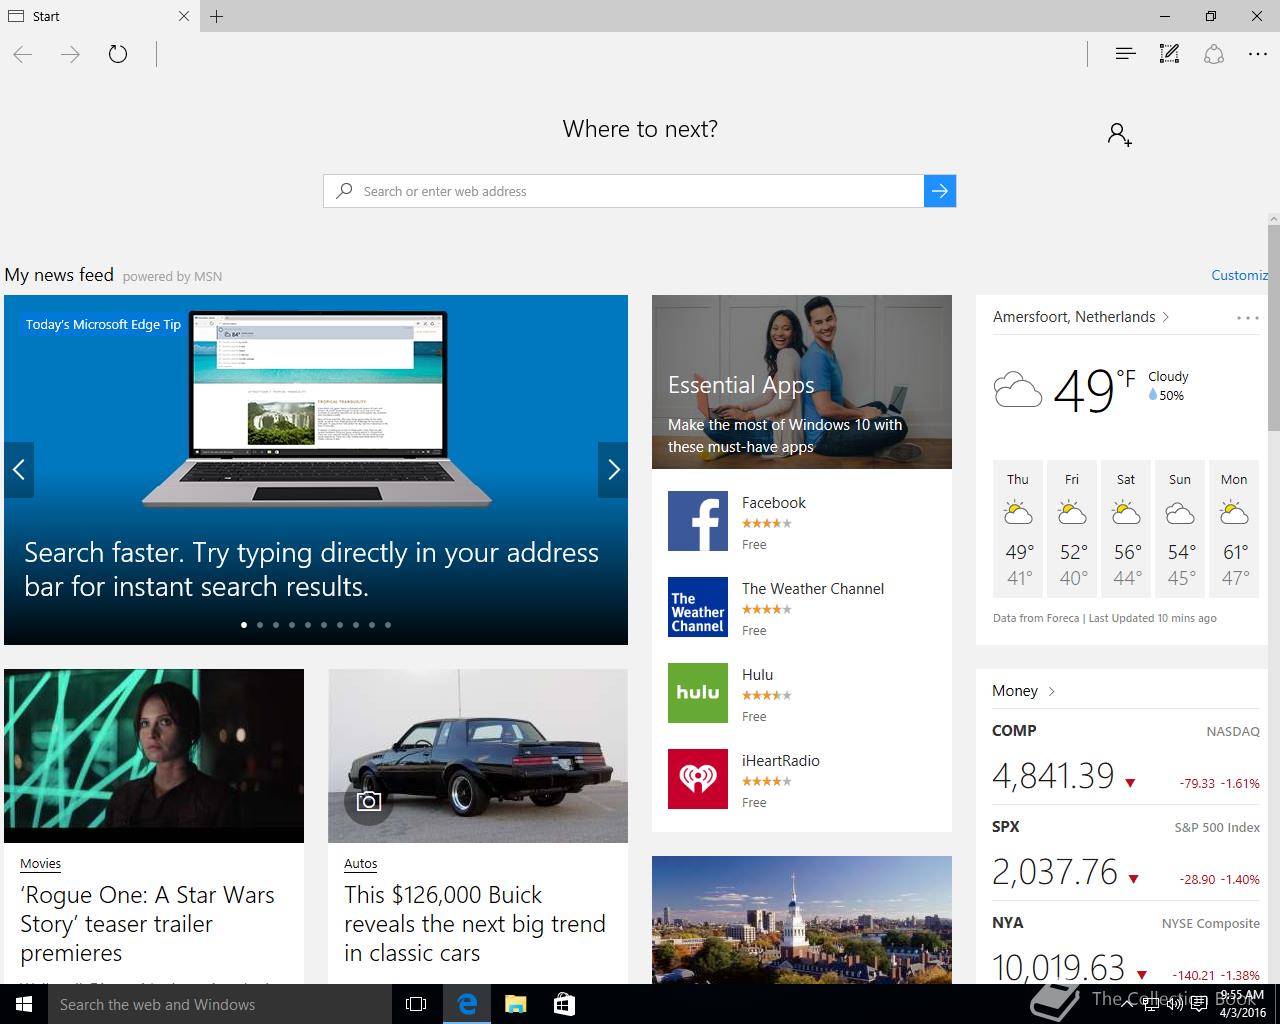Select Friday forecast column

click(x=1072, y=529)
